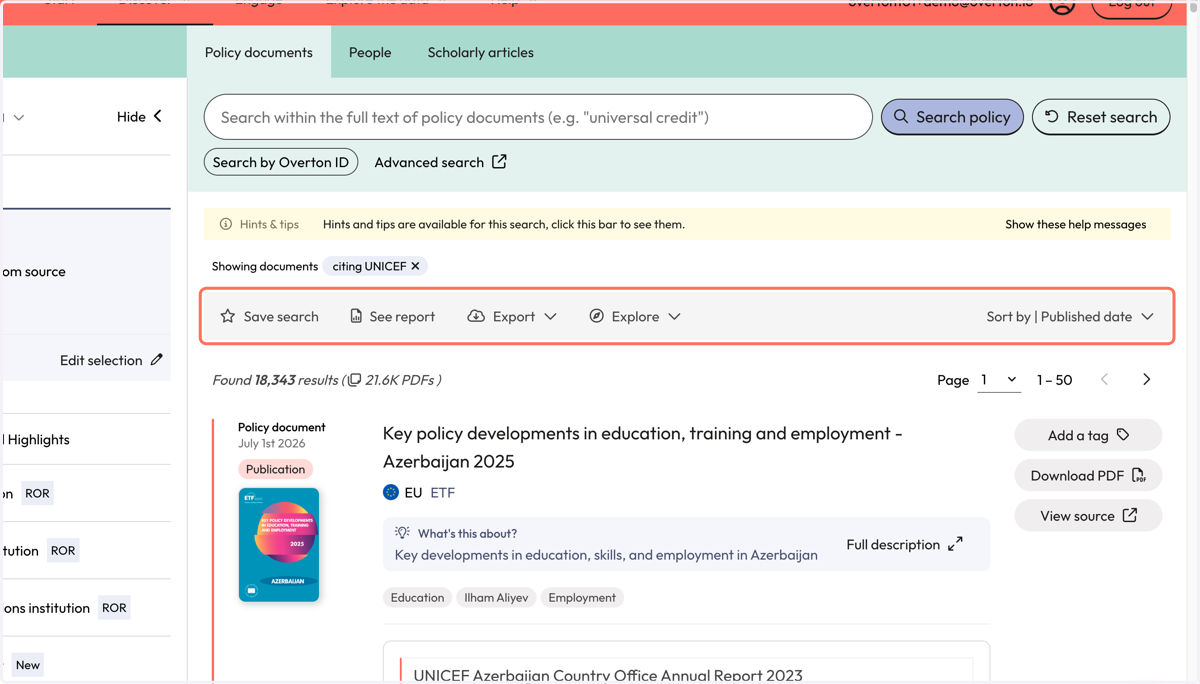This screenshot has width=1200, height=684.
Task: Click the Reset search button
Action: (x=1101, y=117)
